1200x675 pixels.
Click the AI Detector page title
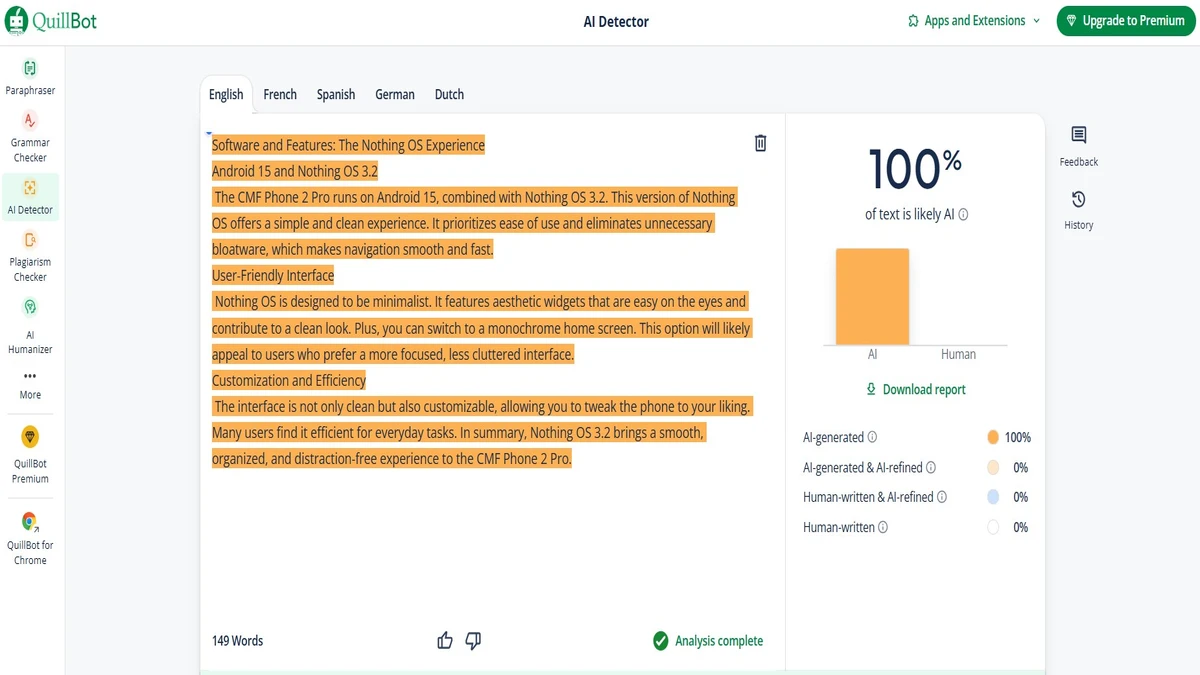pyautogui.click(x=616, y=21)
